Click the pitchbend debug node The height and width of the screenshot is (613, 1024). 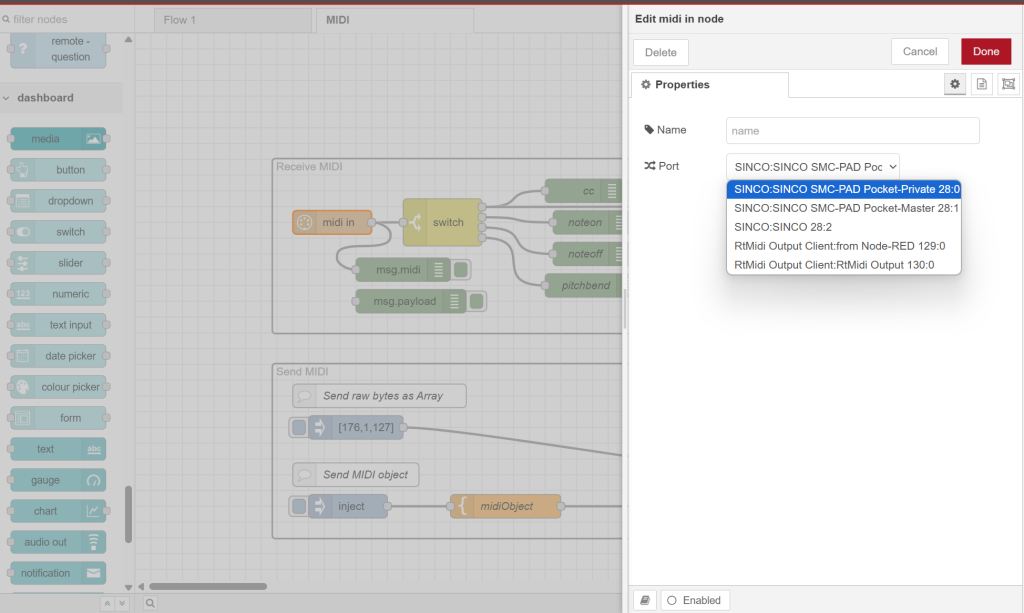[583, 285]
